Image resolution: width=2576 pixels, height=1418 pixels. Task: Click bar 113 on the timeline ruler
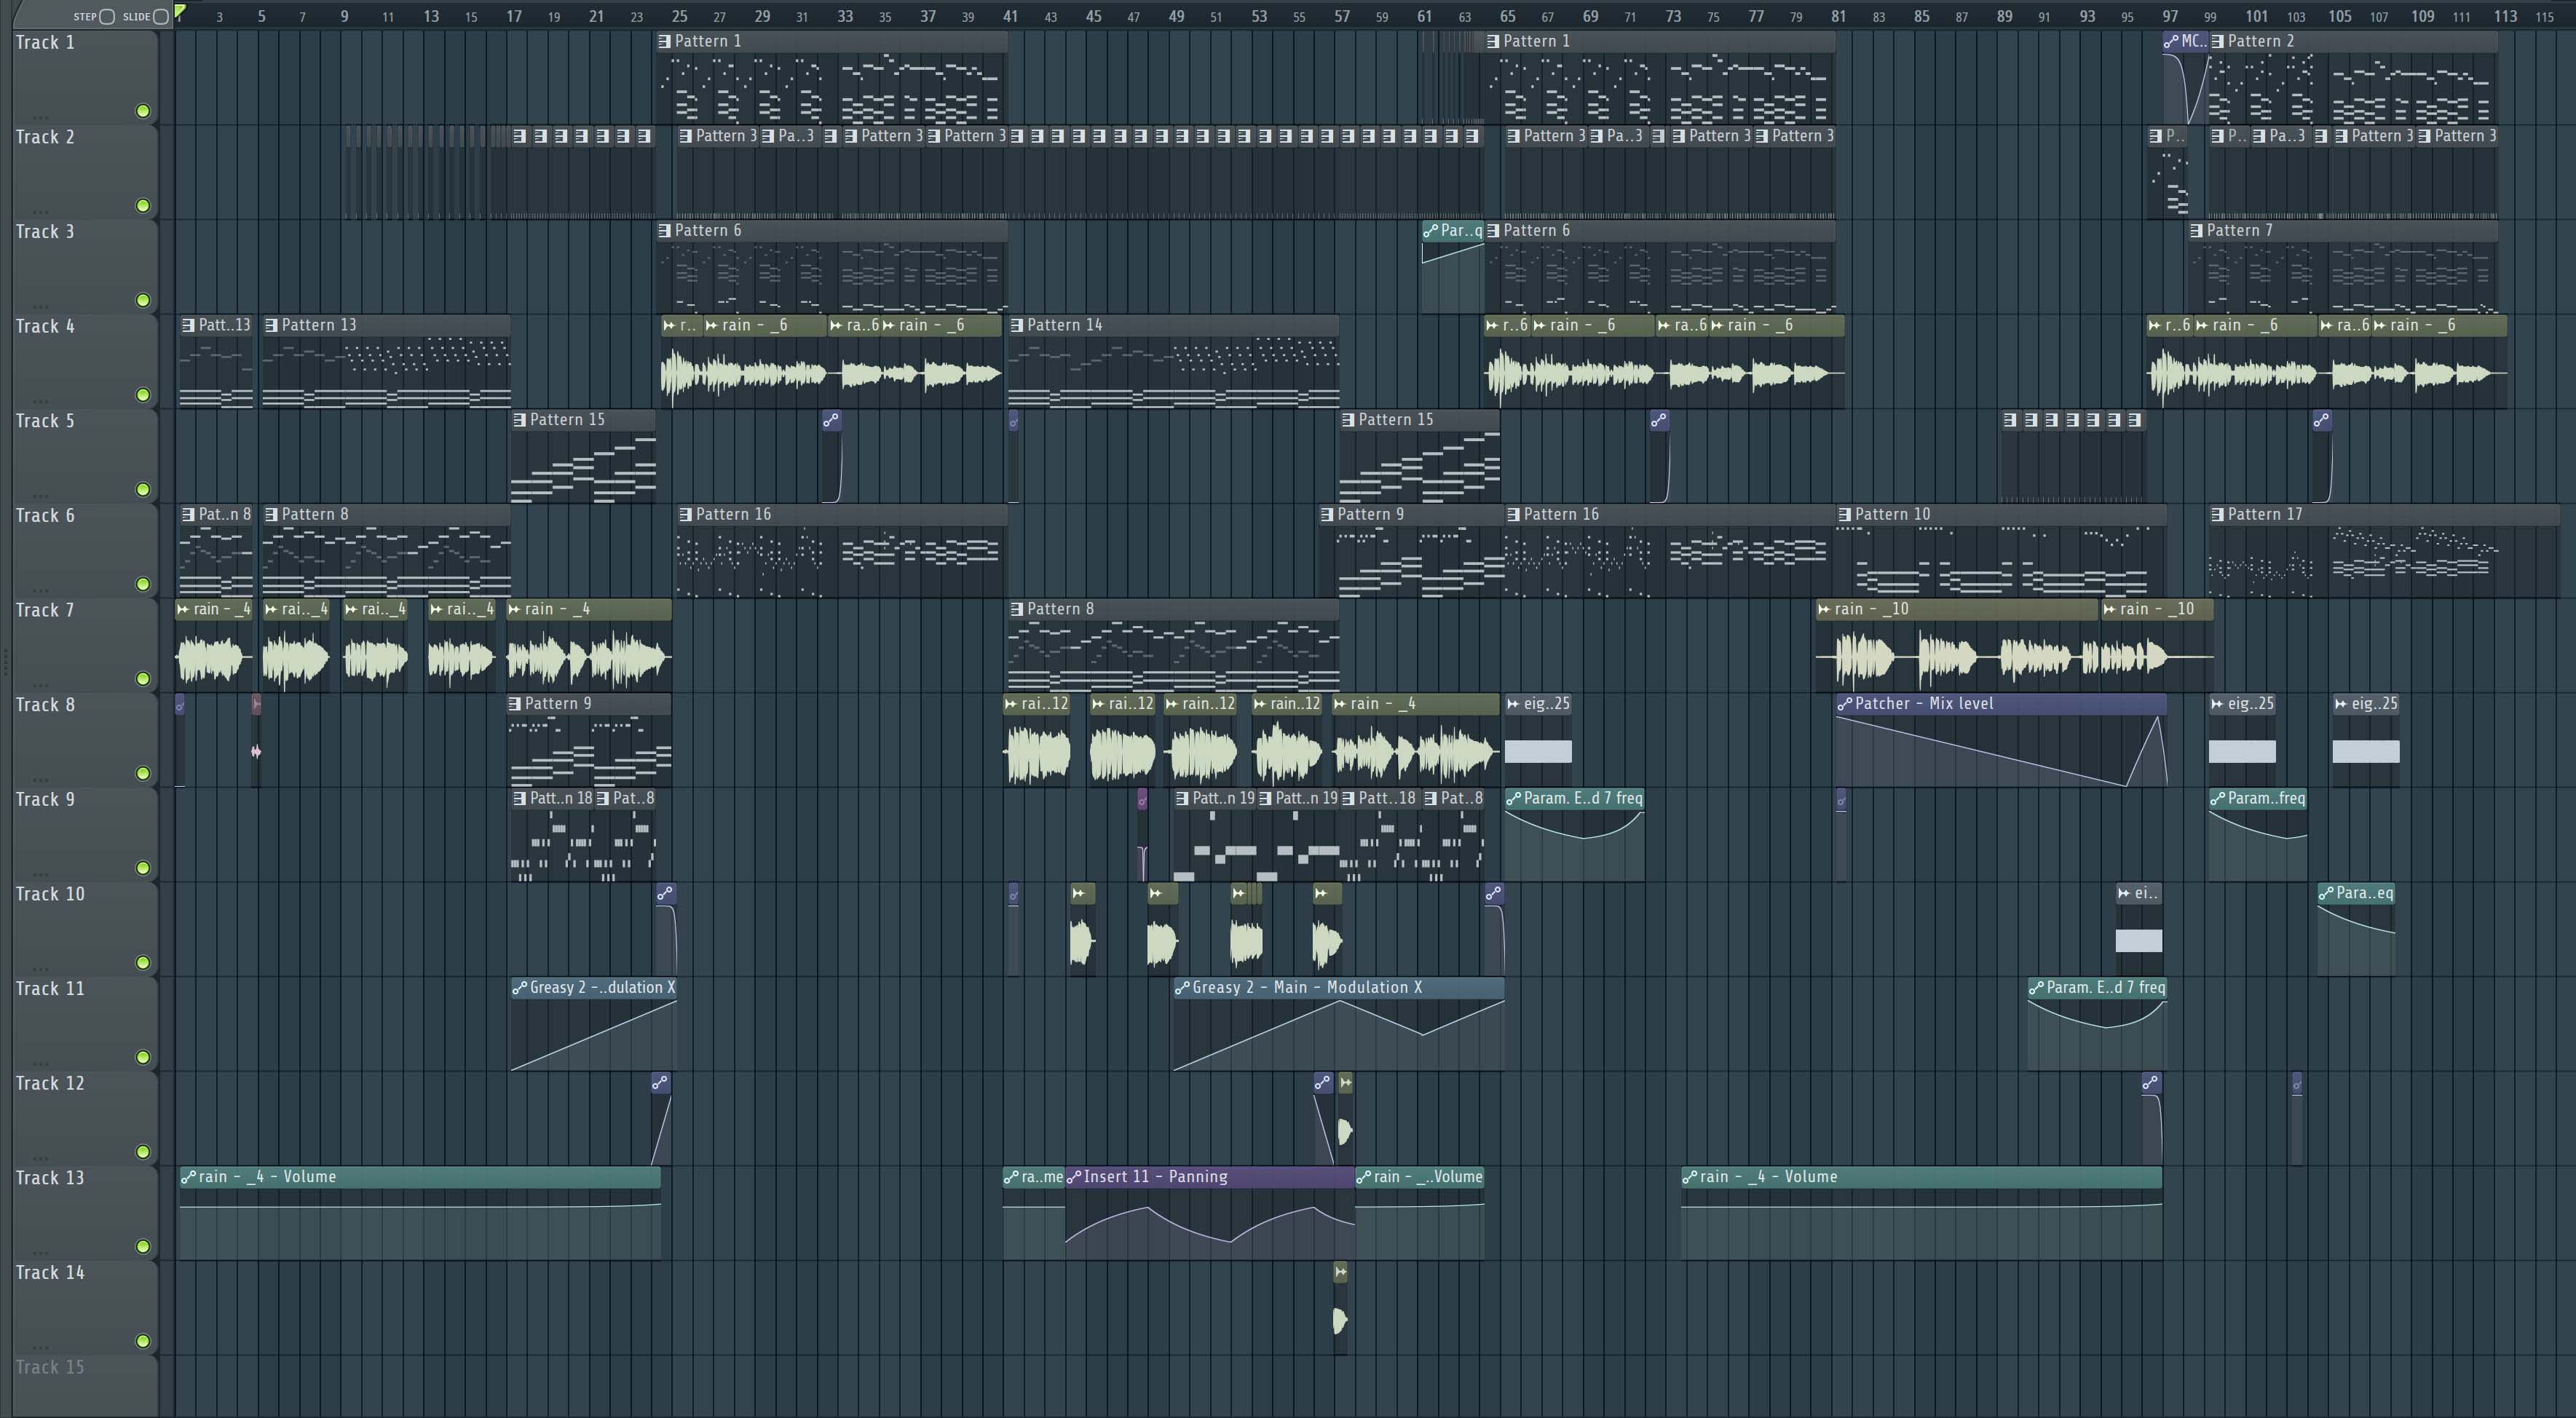point(2505,16)
